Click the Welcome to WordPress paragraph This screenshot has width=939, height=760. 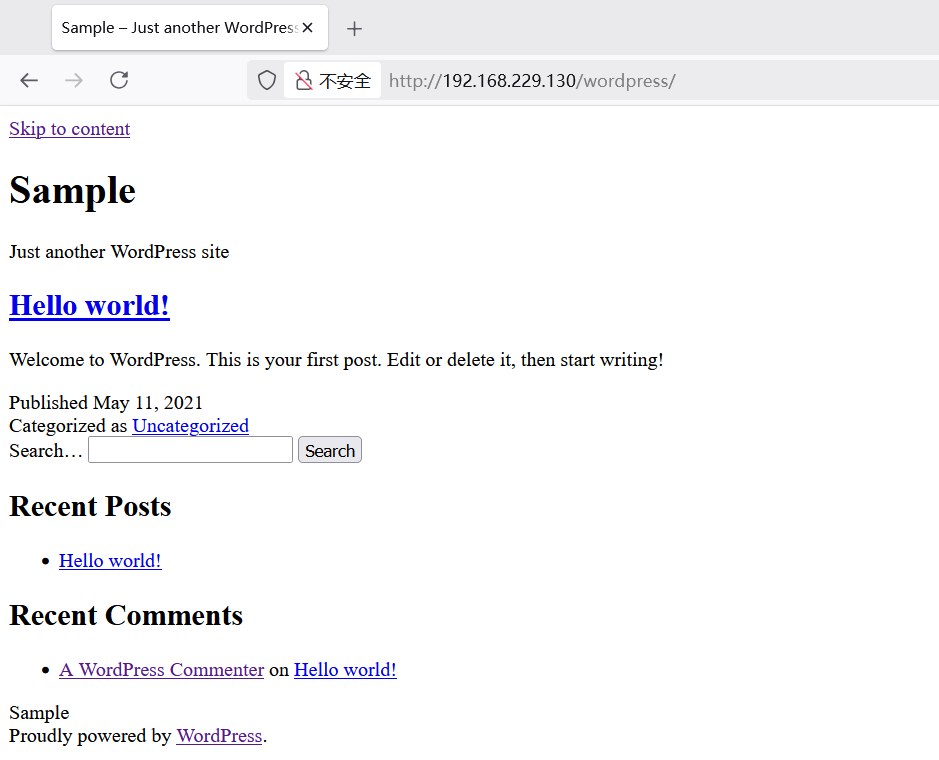point(337,360)
